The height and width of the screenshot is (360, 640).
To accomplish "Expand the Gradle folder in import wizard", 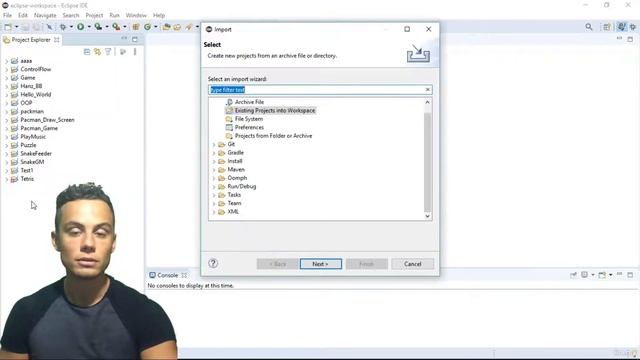I will (x=214, y=153).
